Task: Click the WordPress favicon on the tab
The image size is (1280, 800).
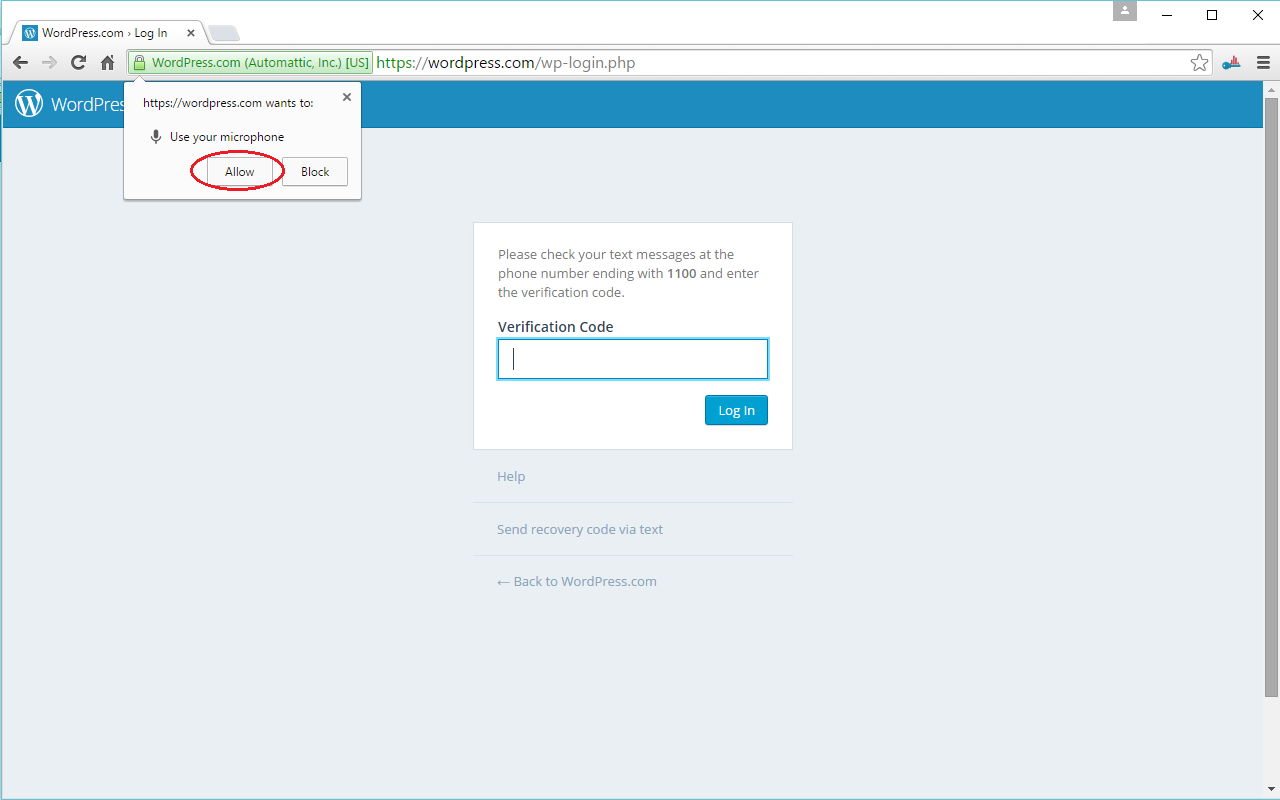Action: click(30, 33)
